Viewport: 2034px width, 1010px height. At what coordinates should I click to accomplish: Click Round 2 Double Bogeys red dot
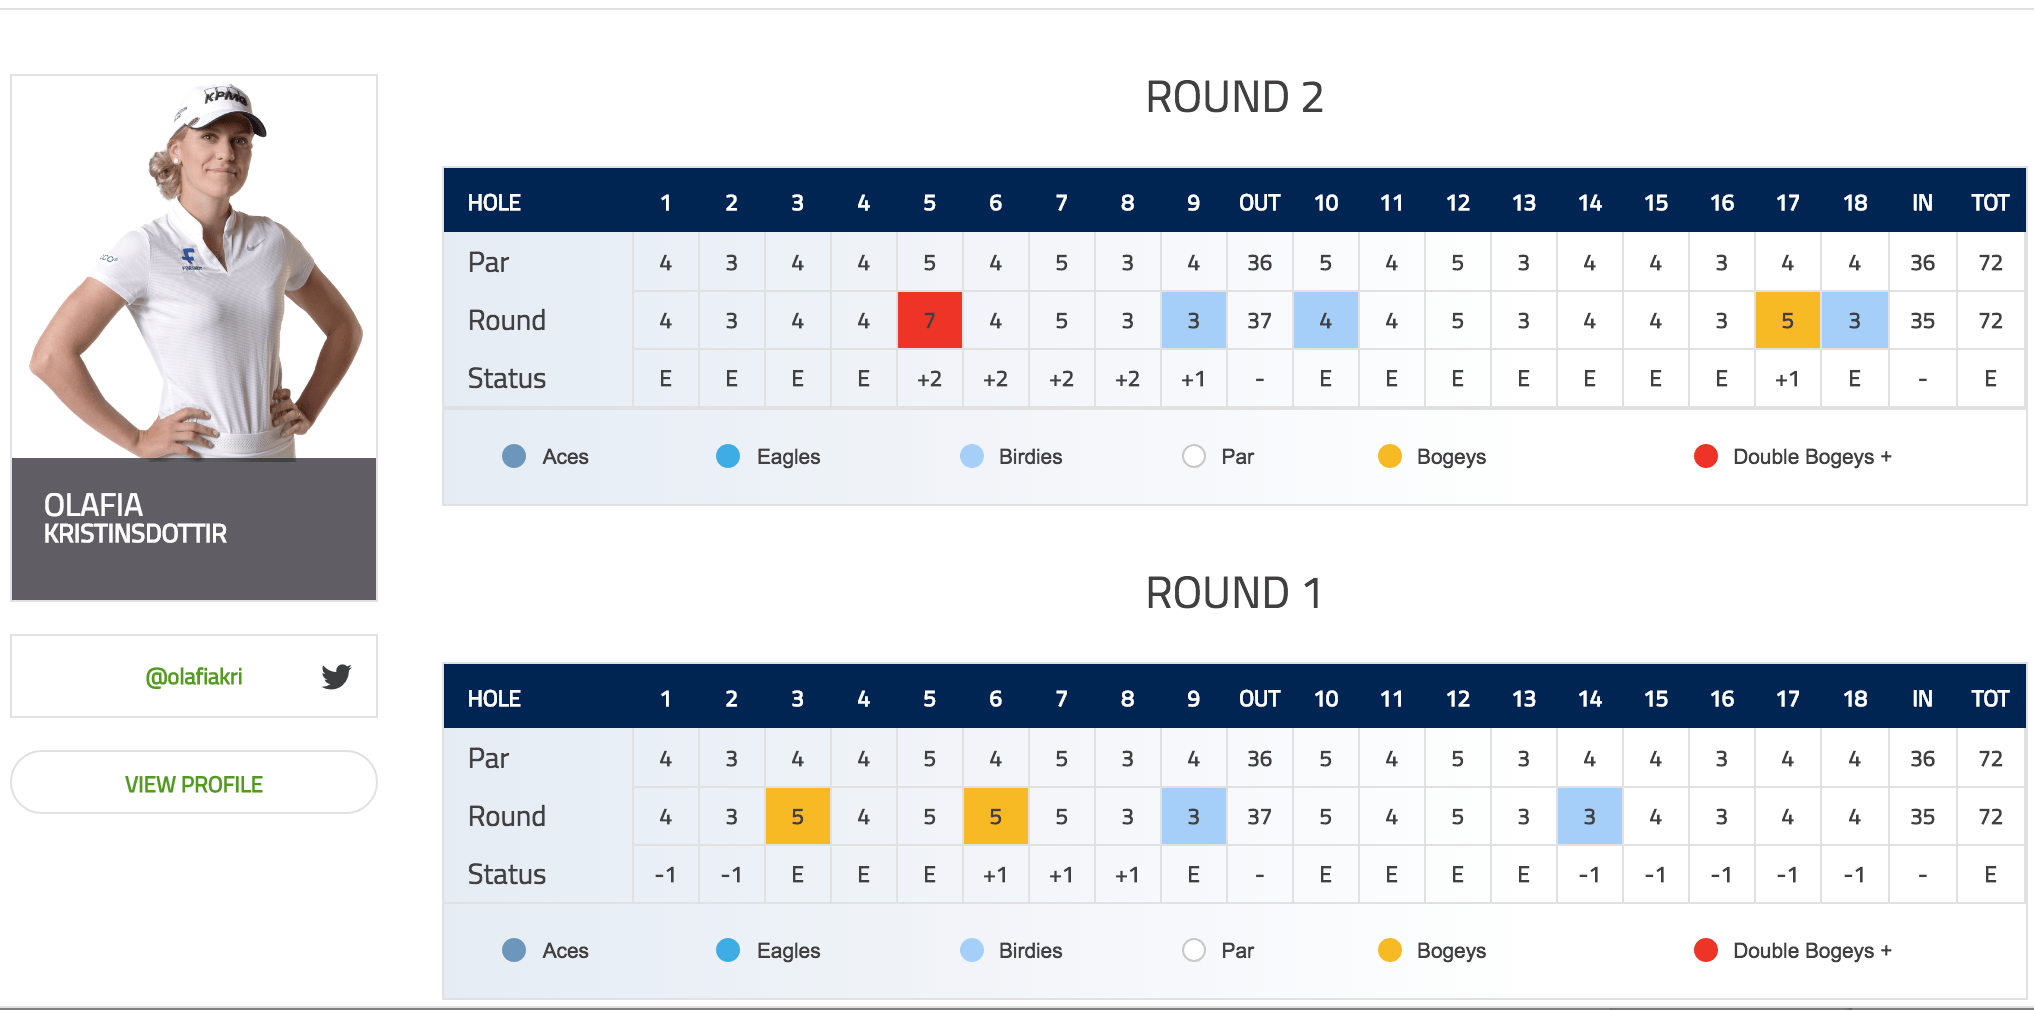coord(1706,456)
